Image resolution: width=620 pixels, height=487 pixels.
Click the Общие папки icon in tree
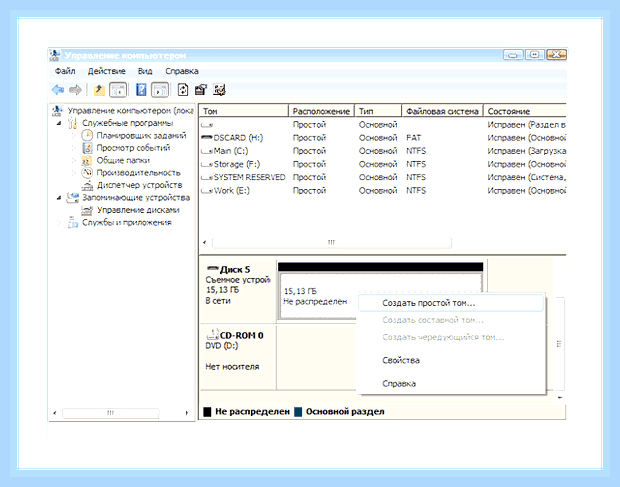86,160
